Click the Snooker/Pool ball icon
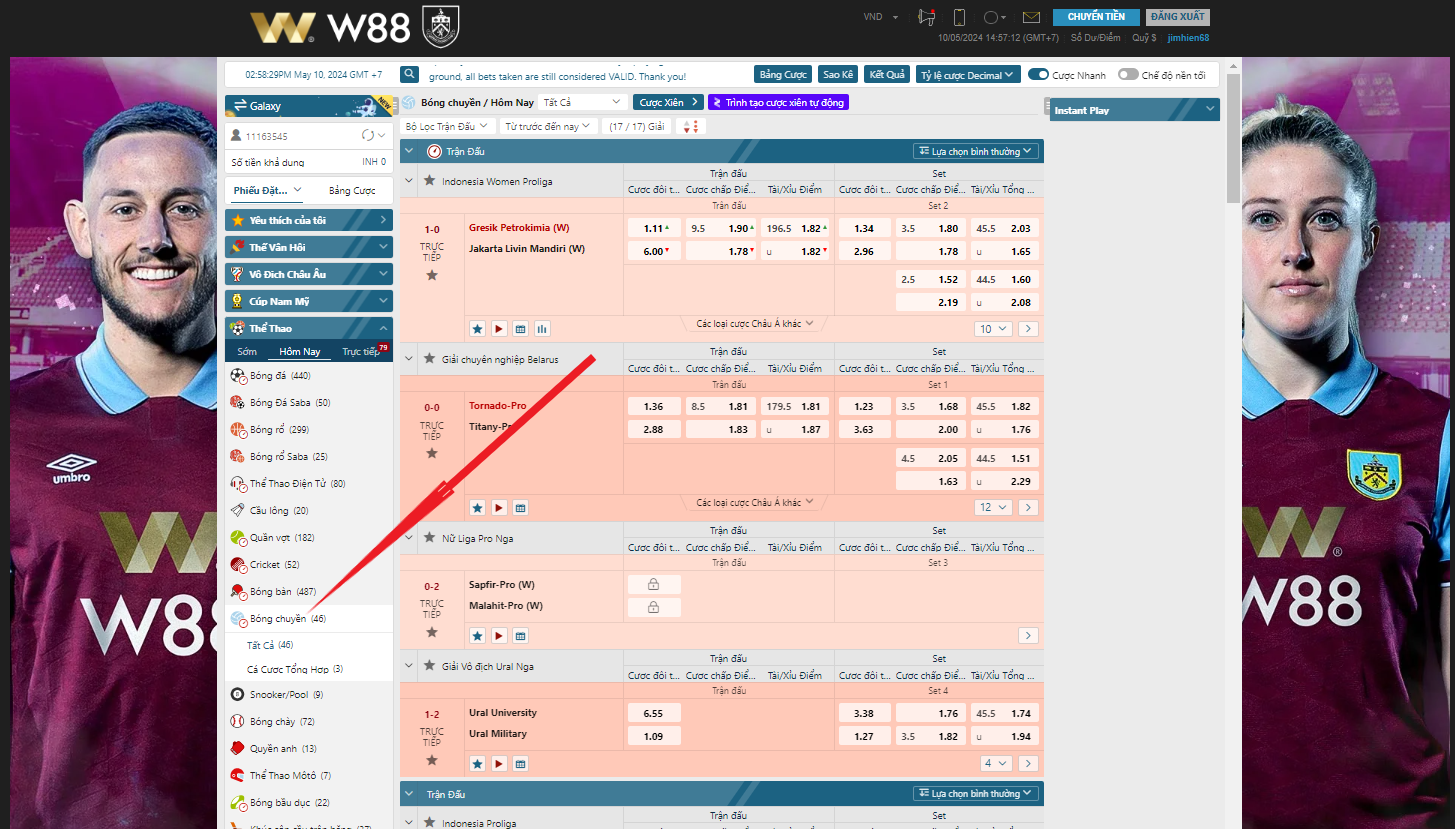Viewport: 1455px width, 829px height. pyautogui.click(x=238, y=694)
